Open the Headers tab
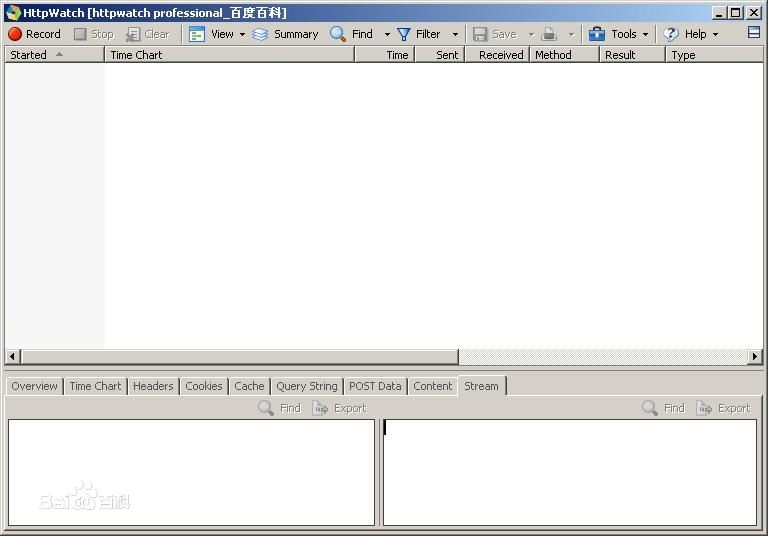This screenshot has width=768, height=536. point(153,386)
